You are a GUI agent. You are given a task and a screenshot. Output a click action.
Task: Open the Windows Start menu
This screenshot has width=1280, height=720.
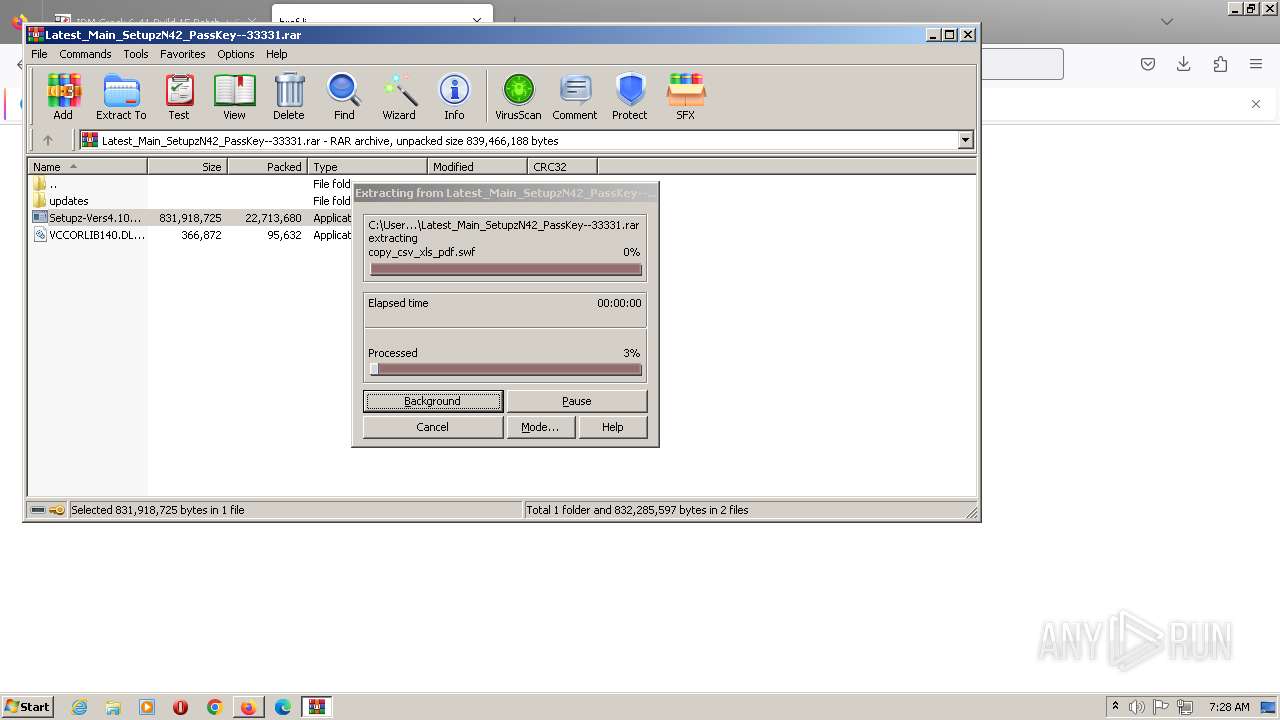(27, 706)
